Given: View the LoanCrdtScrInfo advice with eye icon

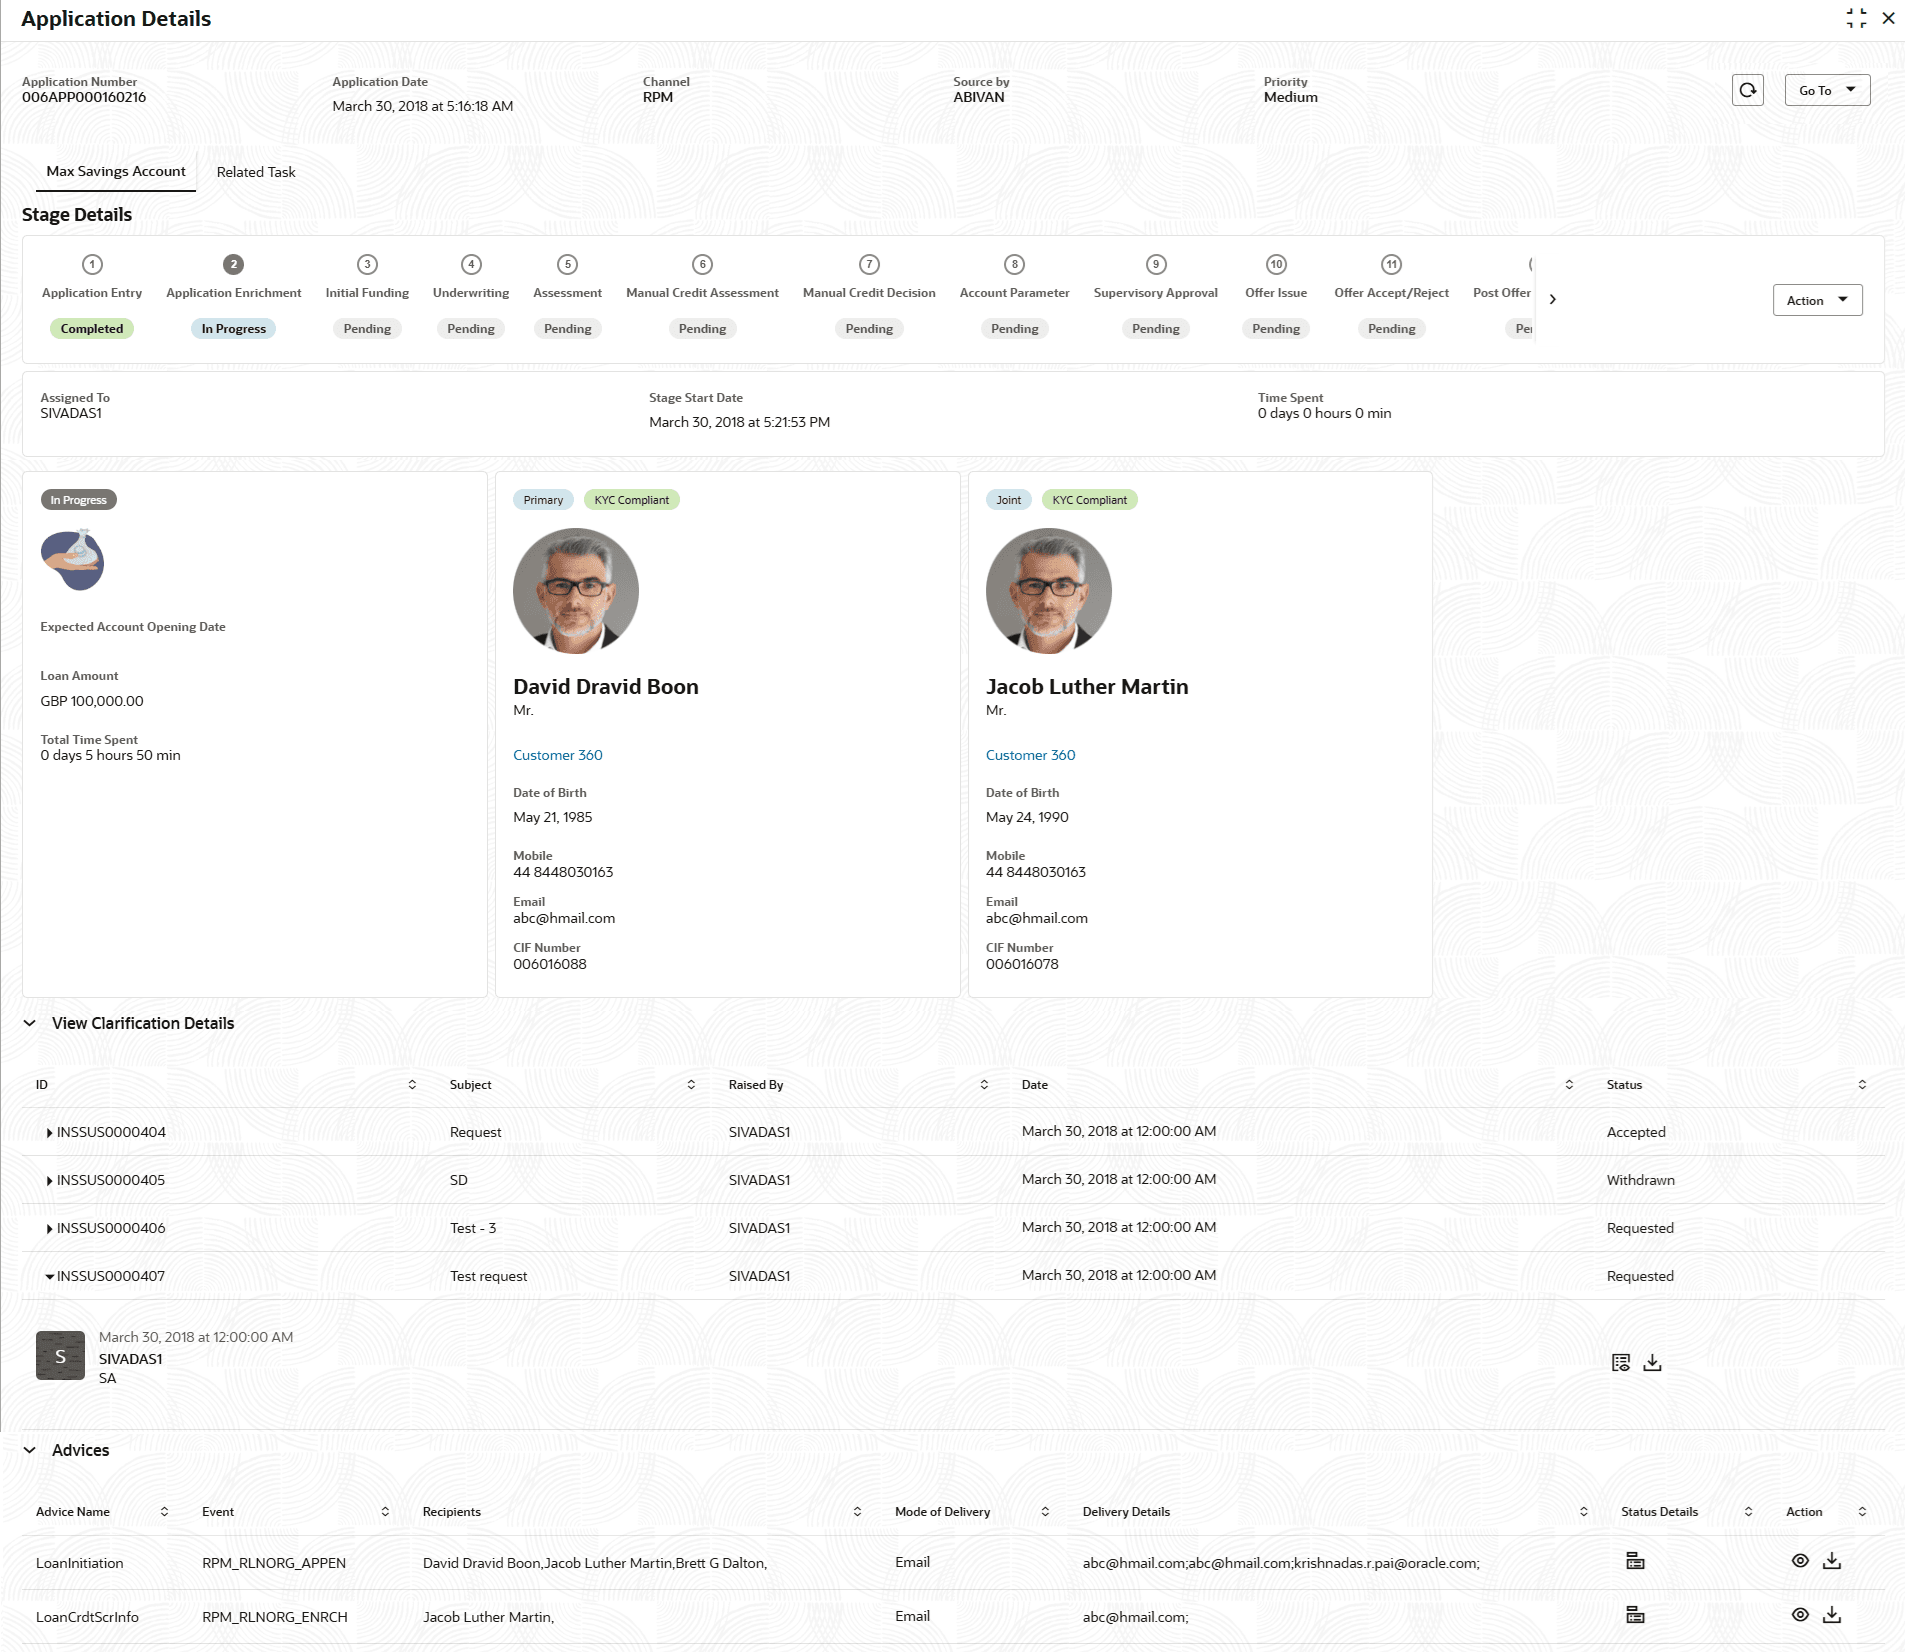Looking at the screenshot, I should click(1800, 1615).
